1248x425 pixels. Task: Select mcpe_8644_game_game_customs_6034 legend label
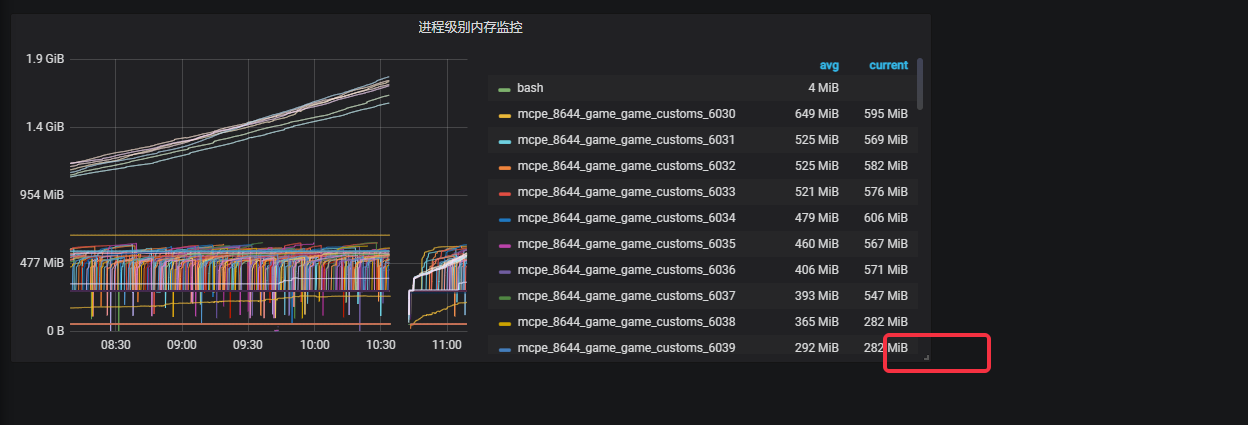point(626,218)
